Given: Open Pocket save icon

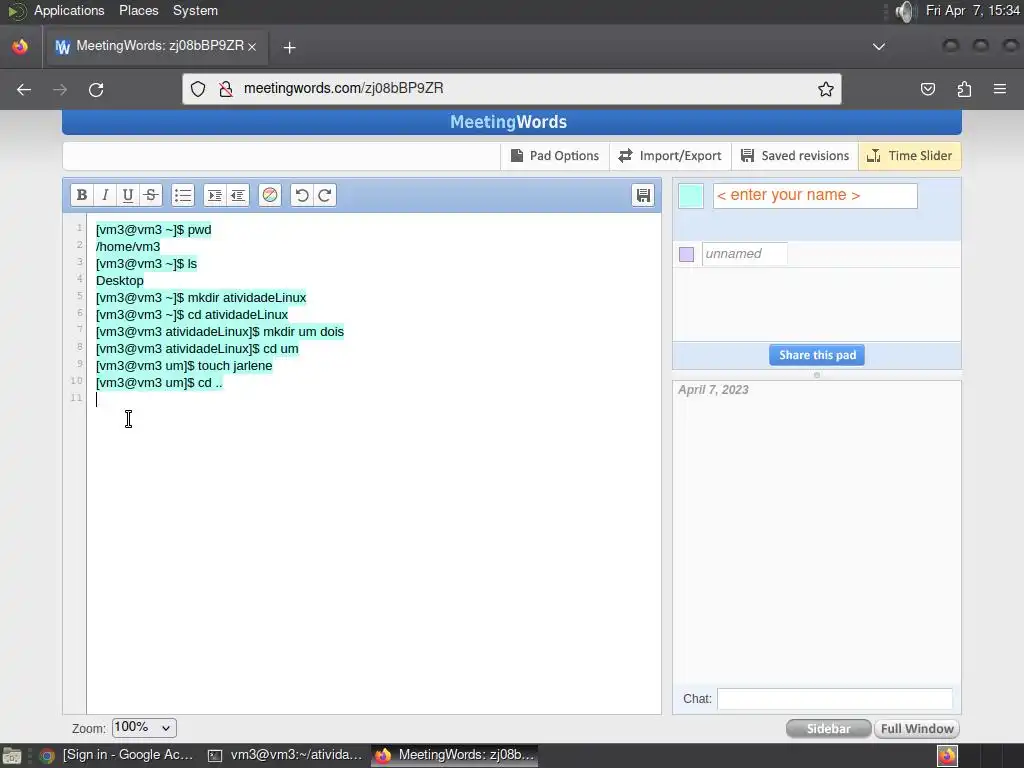Looking at the screenshot, I should point(927,89).
